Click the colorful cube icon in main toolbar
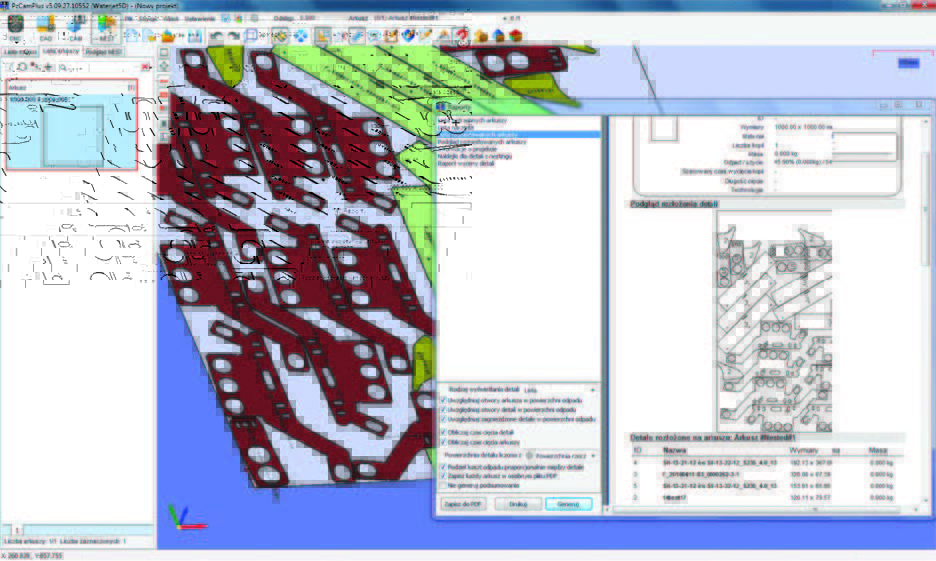 [408, 36]
